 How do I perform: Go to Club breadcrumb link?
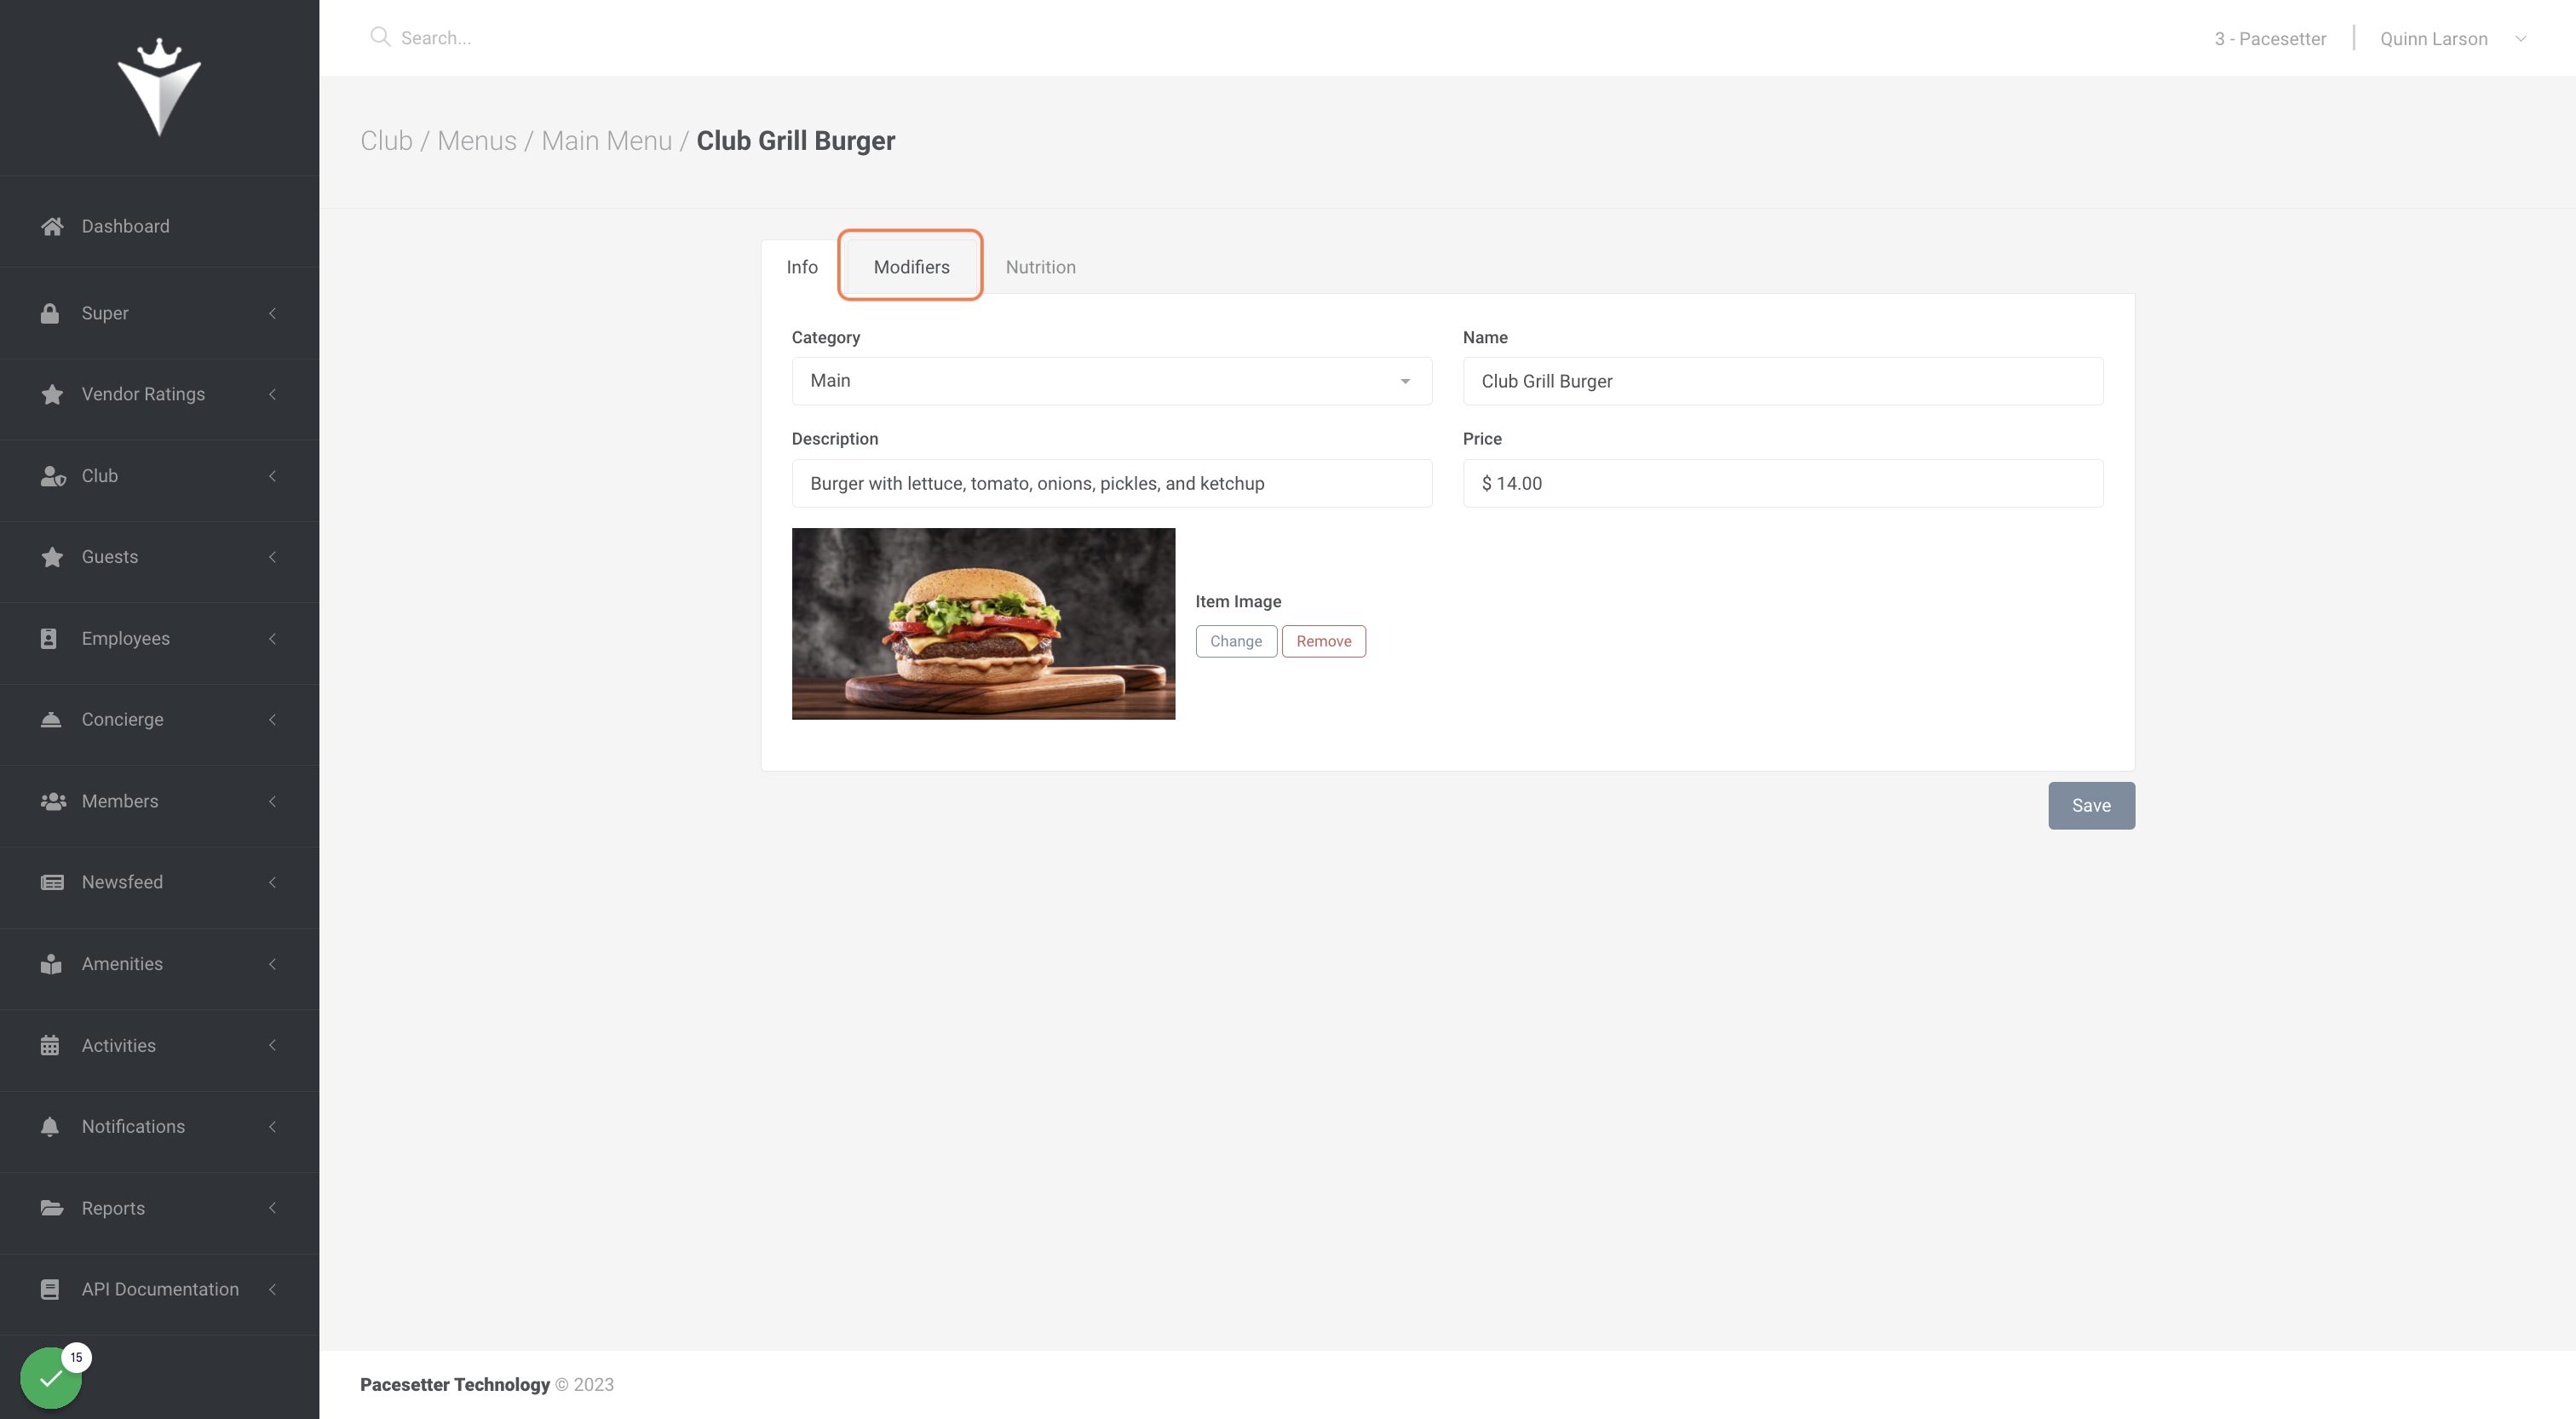coord(386,141)
